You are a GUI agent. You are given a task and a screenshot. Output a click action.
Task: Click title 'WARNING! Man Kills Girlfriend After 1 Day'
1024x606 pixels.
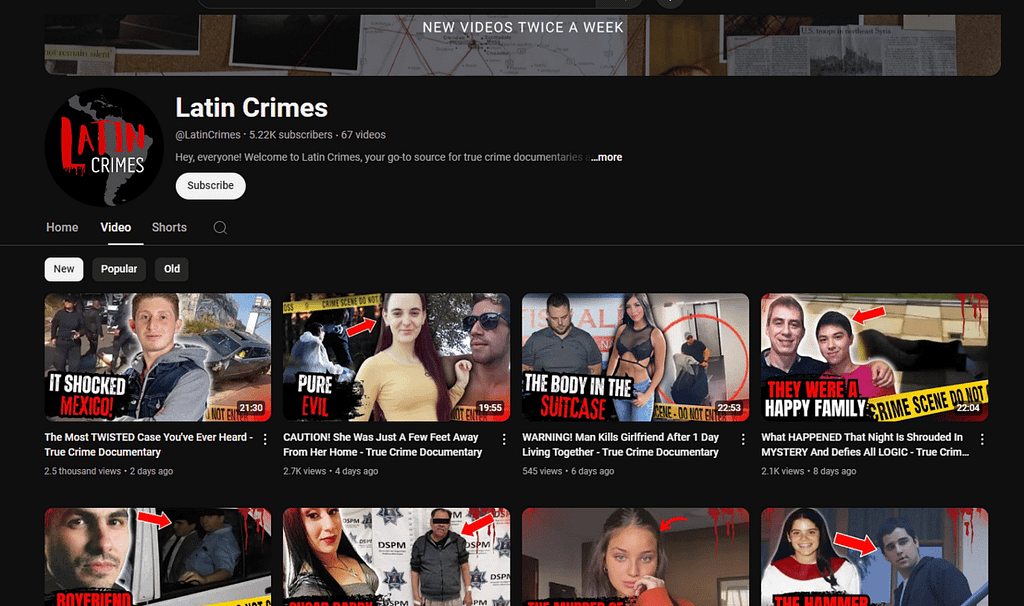point(620,445)
